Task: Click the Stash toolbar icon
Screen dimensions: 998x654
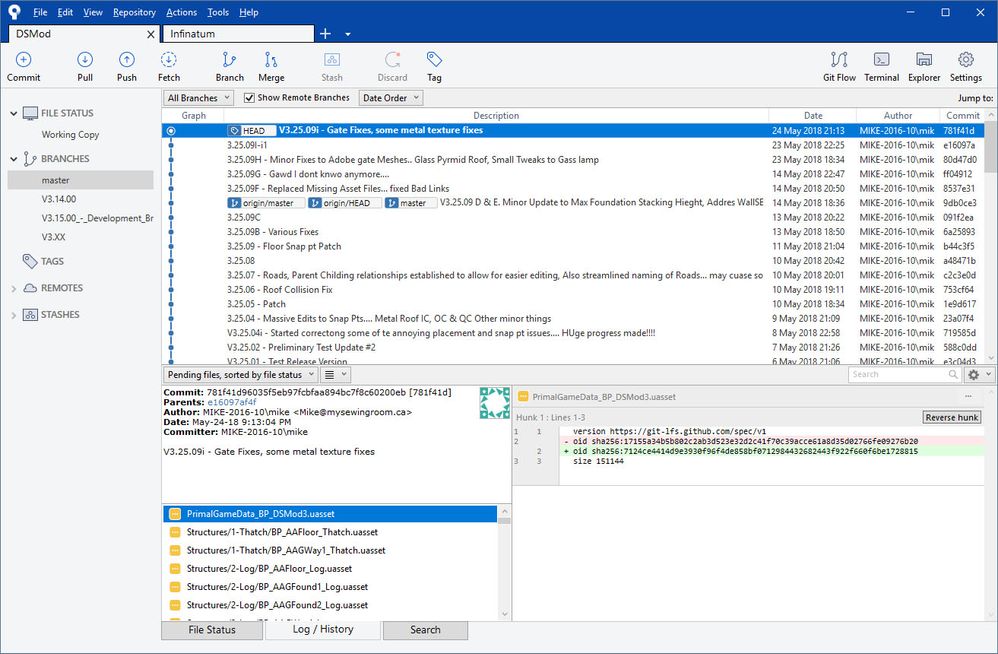Action: pos(332,66)
